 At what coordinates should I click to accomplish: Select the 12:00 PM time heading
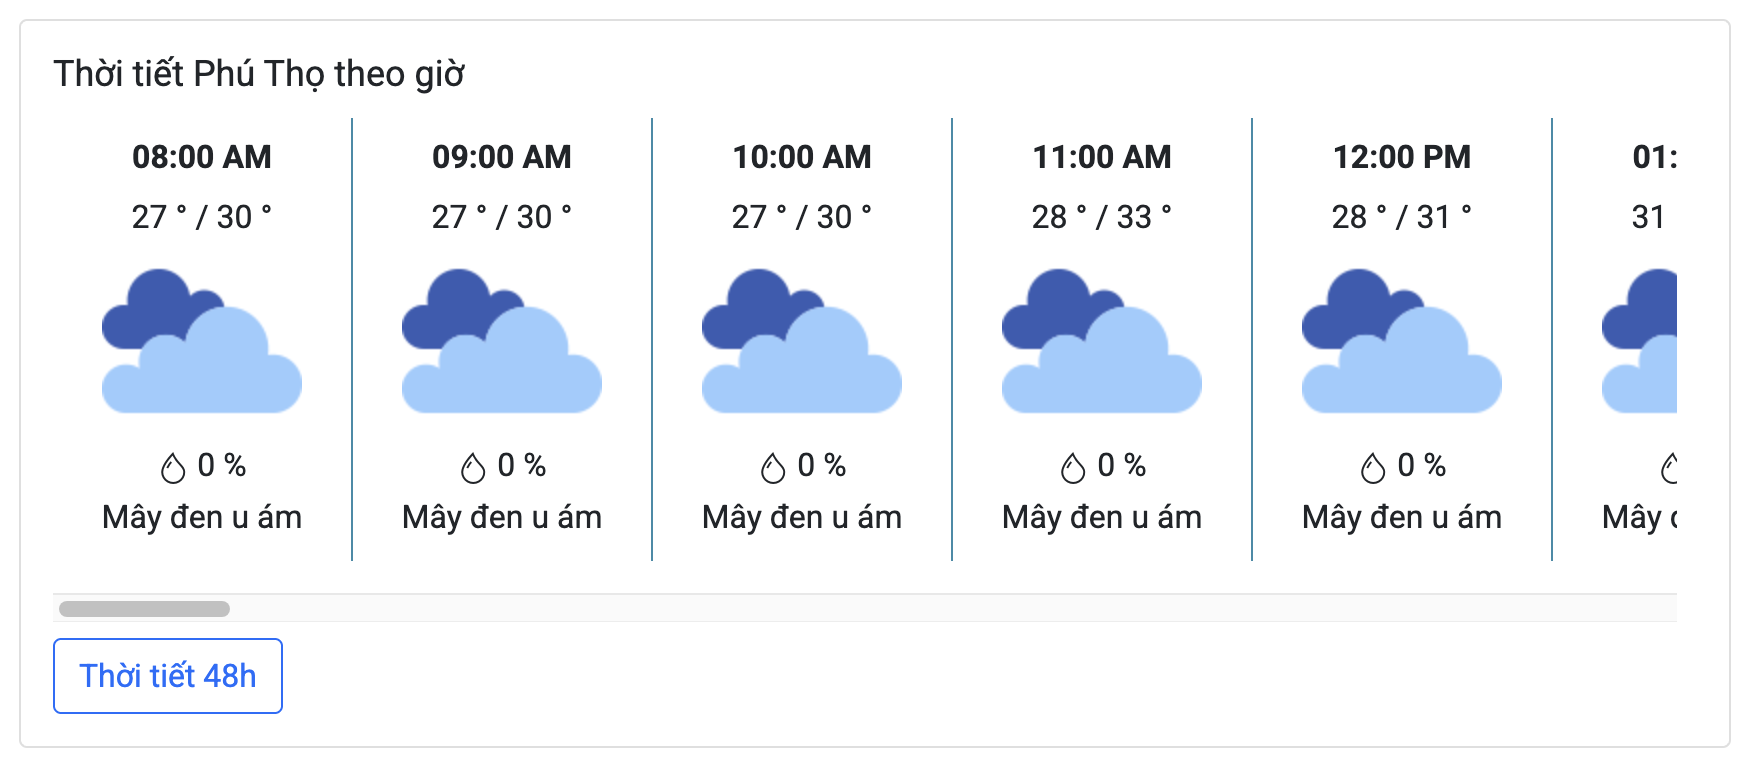1402,157
